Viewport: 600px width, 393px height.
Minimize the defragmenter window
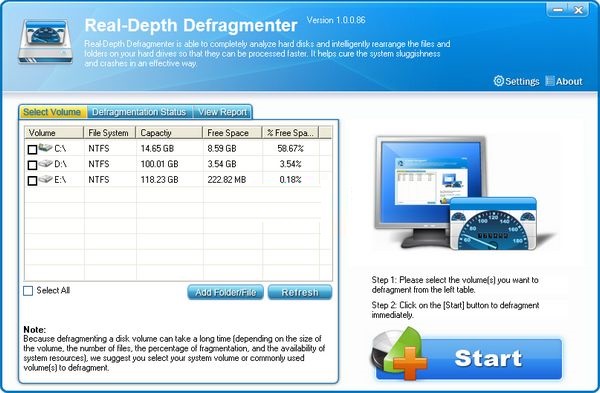[558, 10]
